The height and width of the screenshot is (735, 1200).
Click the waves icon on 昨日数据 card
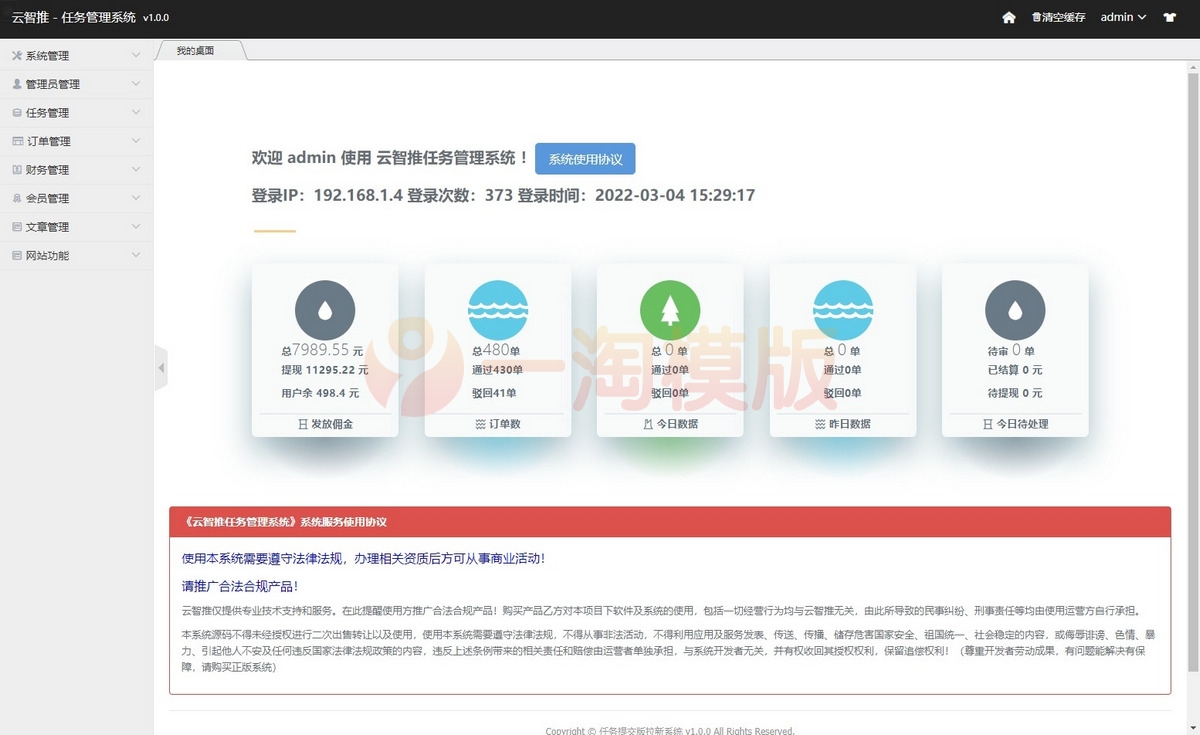(843, 308)
